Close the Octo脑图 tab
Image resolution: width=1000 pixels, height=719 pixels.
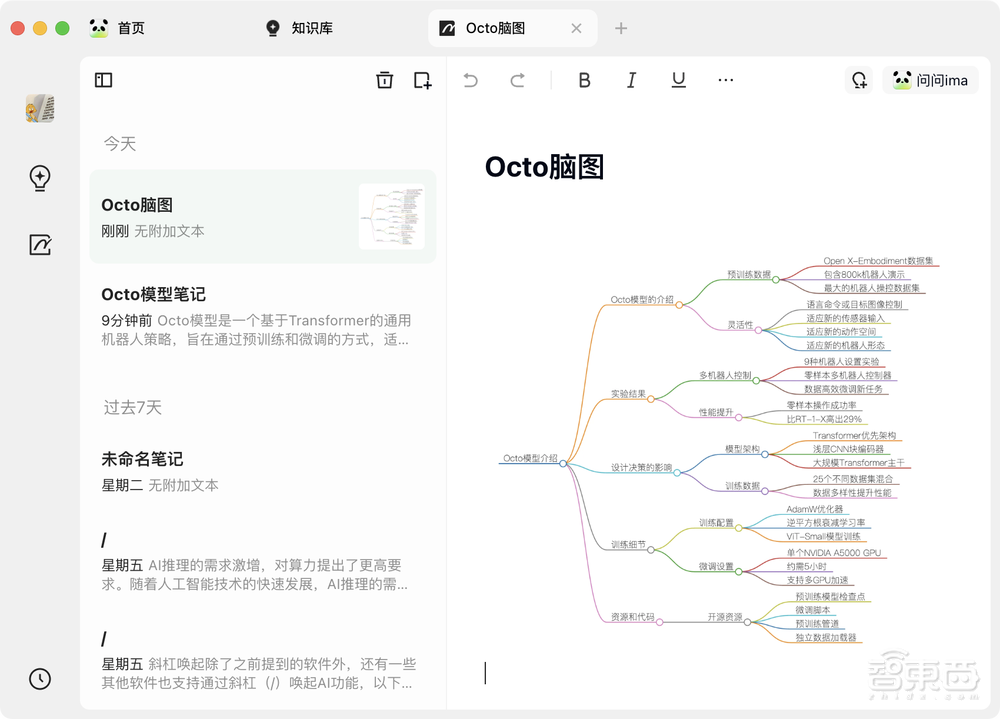pyautogui.click(x=576, y=28)
